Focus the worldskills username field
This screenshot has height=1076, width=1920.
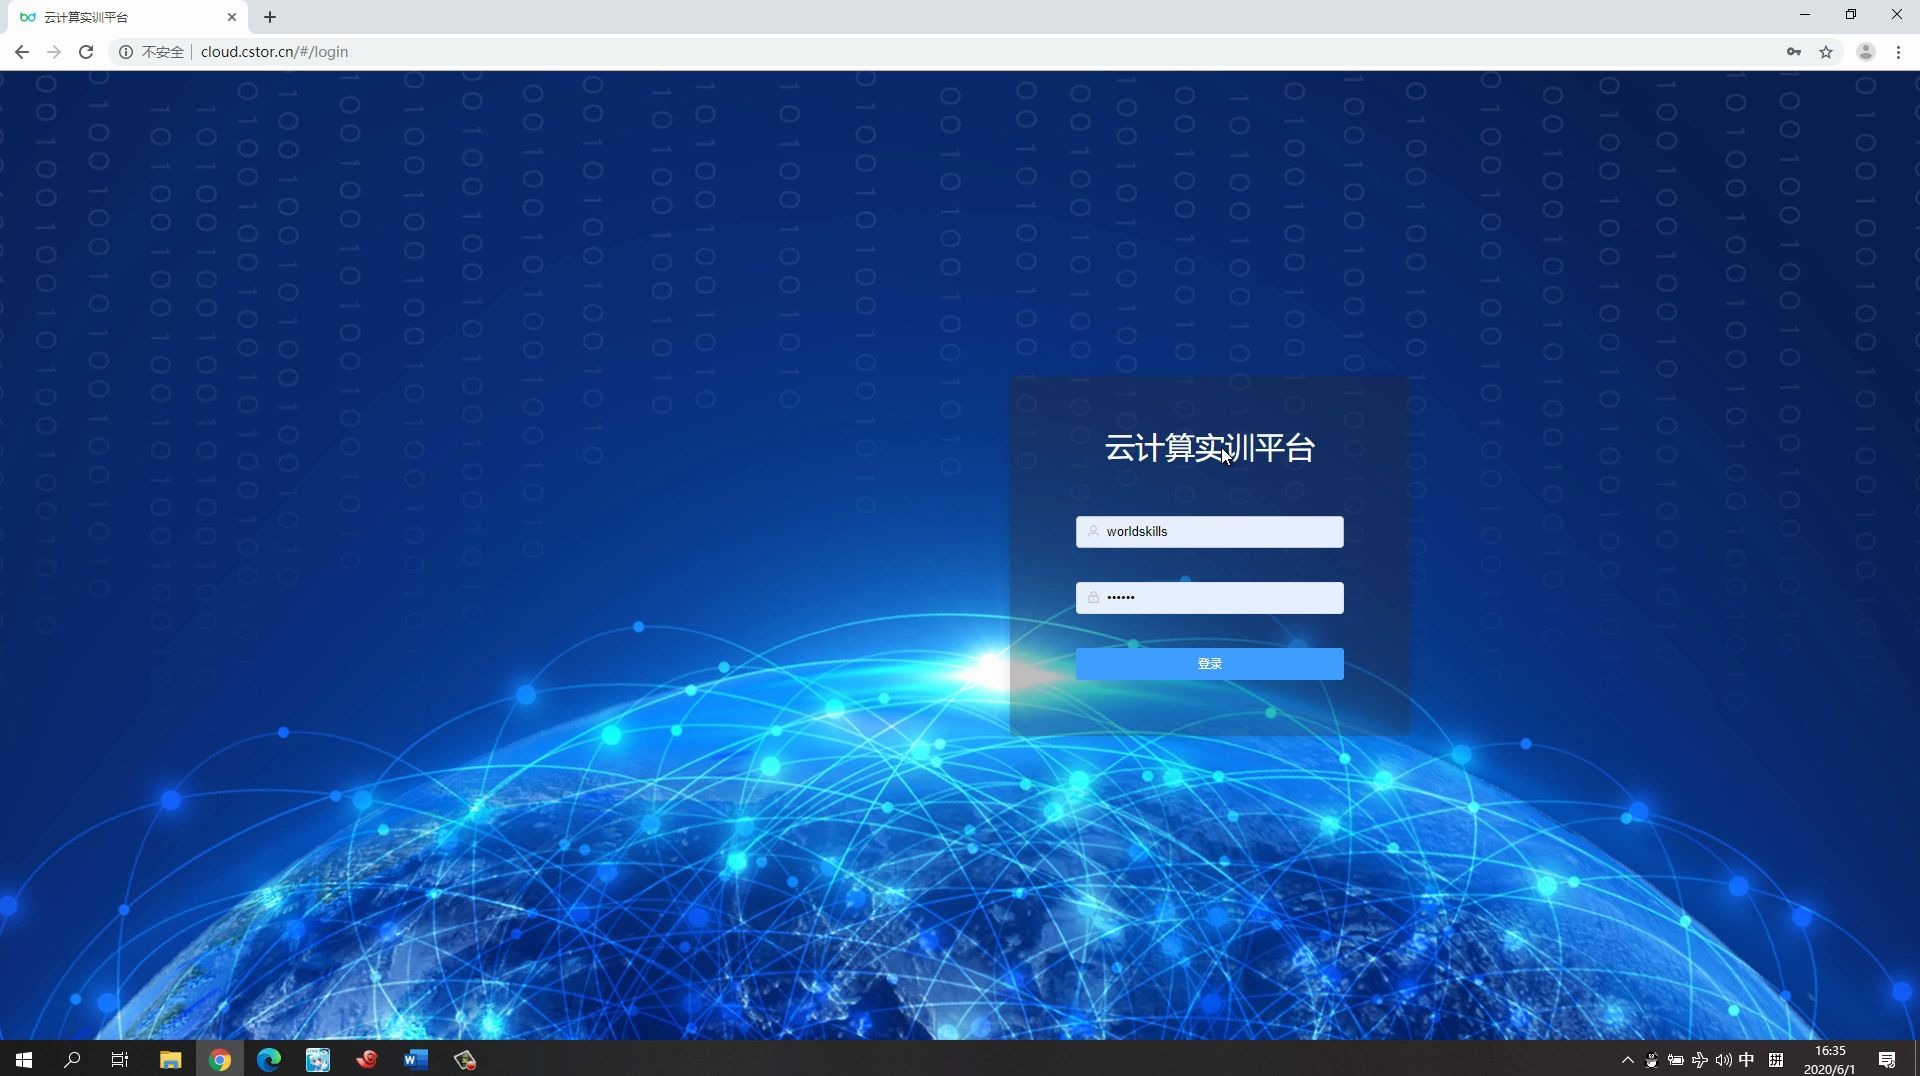tap(1209, 532)
